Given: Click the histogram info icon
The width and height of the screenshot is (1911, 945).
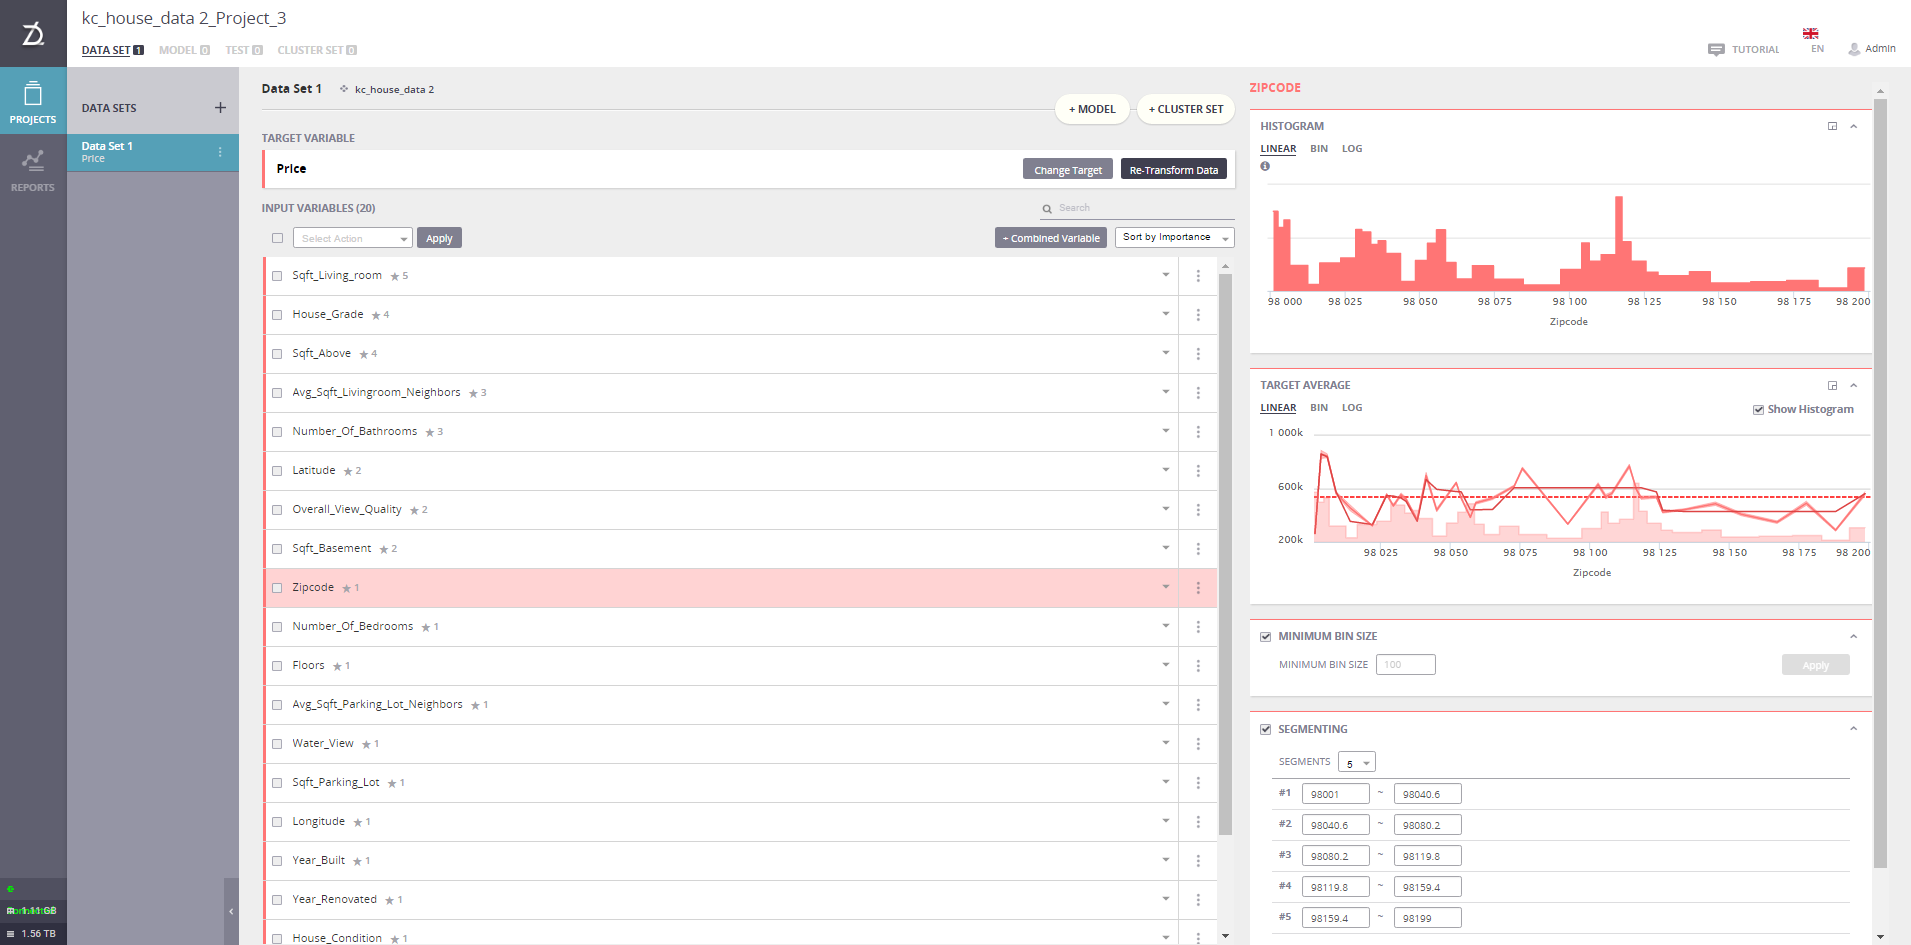Looking at the screenshot, I should tap(1265, 166).
